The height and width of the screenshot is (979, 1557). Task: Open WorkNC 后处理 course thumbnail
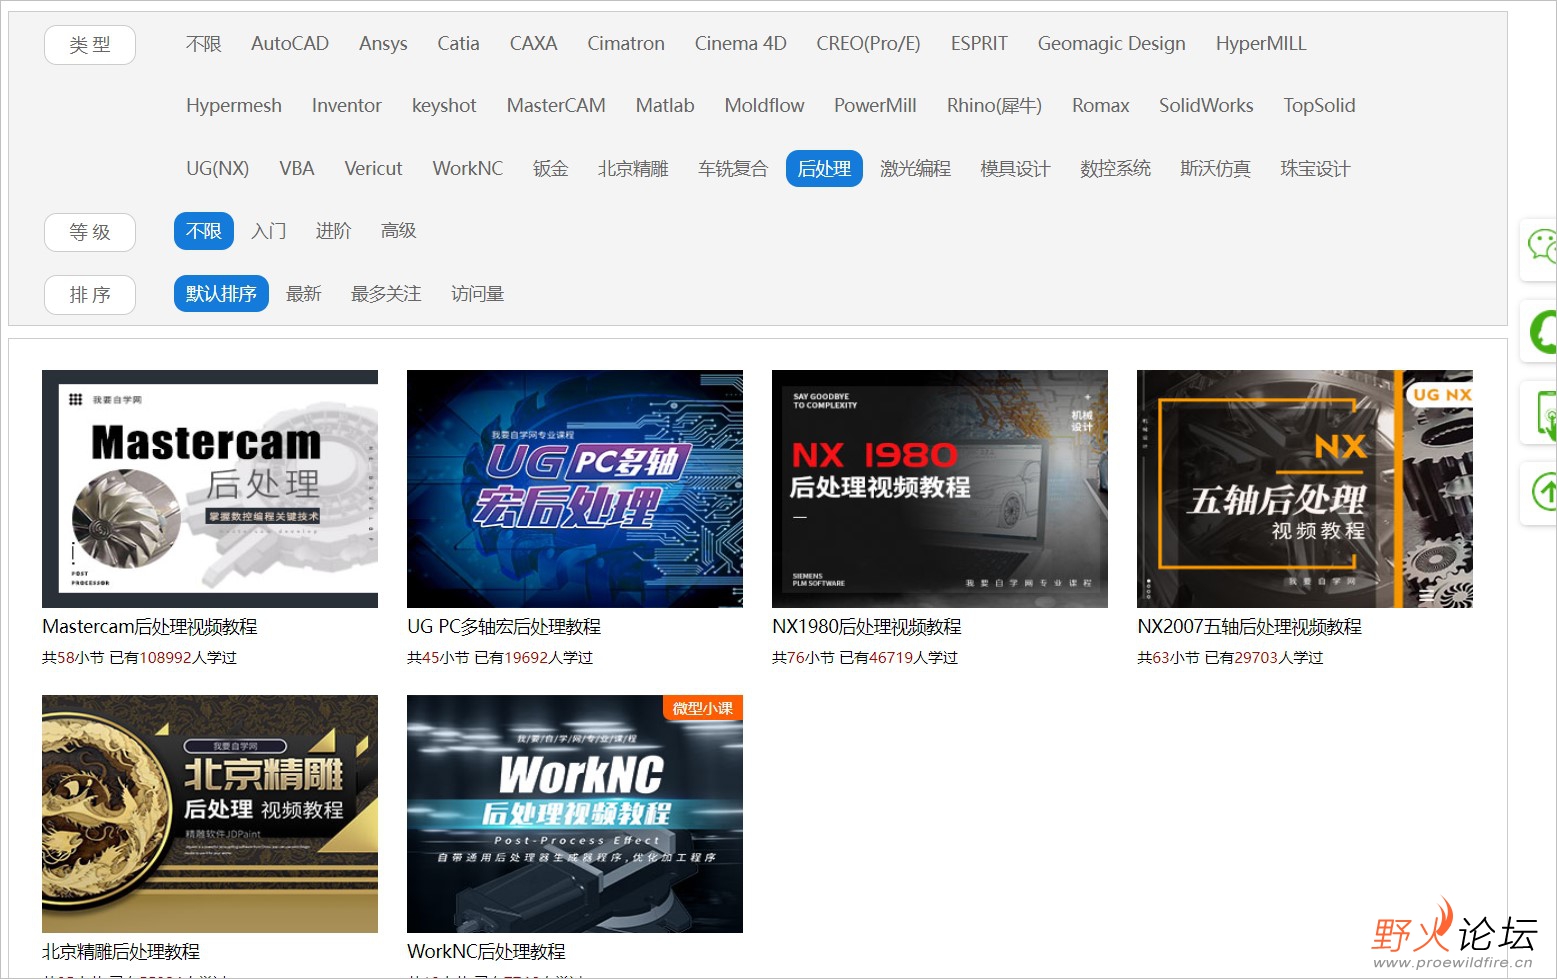click(x=575, y=814)
